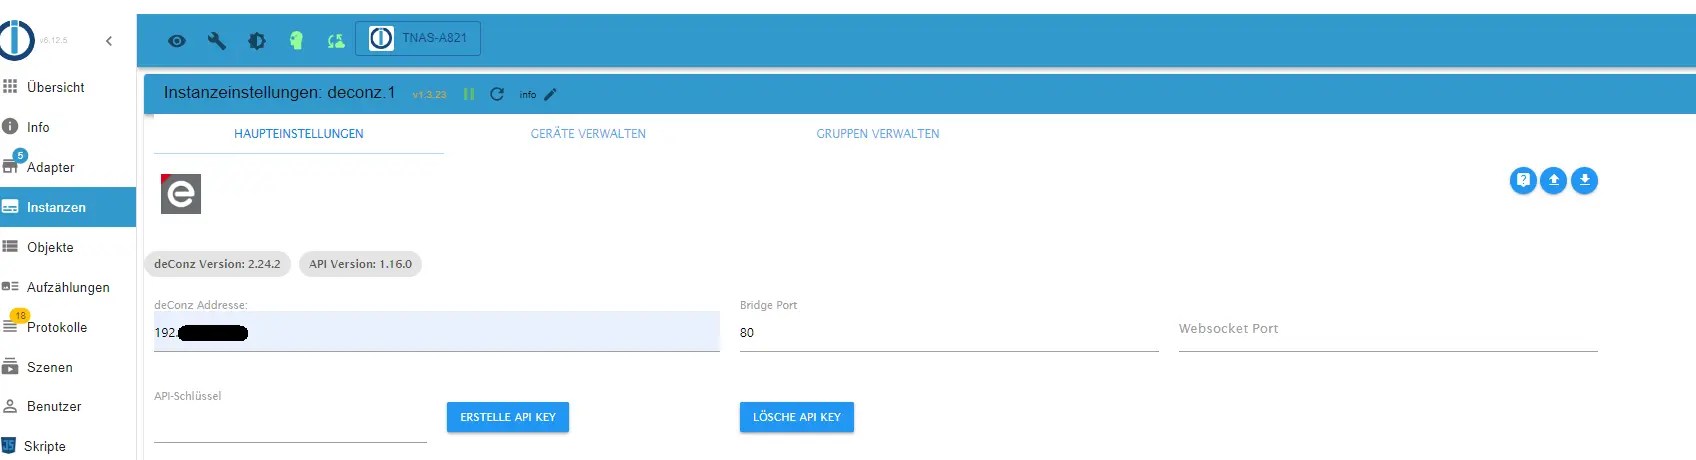Click the Szenen clapperboard icon

click(x=10, y=366)
